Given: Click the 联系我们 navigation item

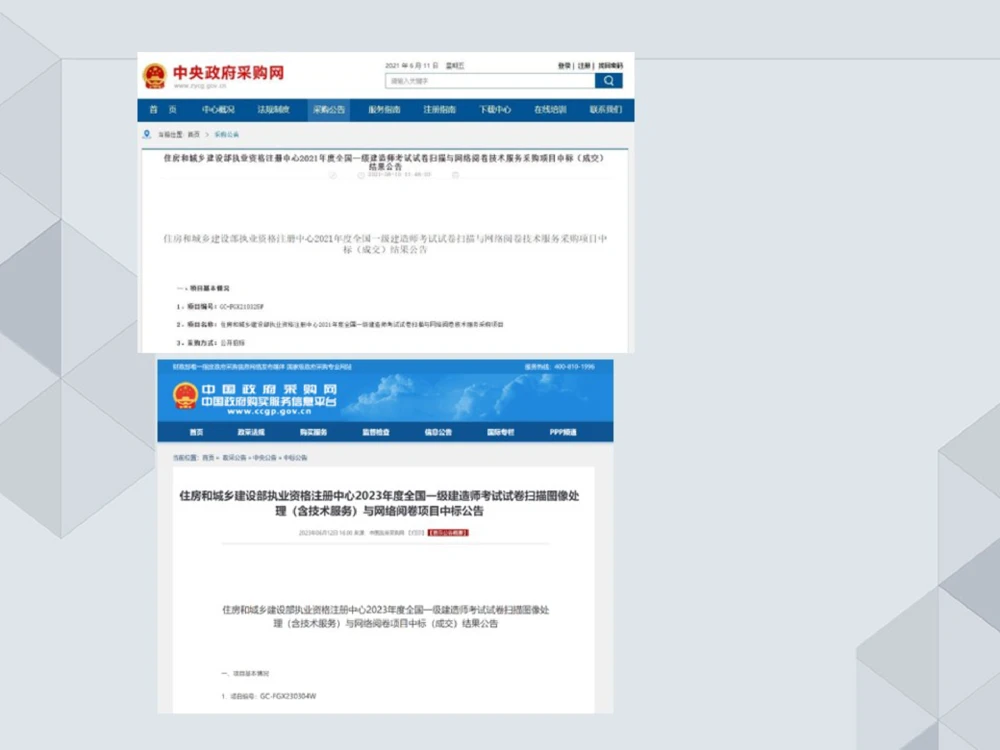Looking at the screenshot, I should [605, 110].
